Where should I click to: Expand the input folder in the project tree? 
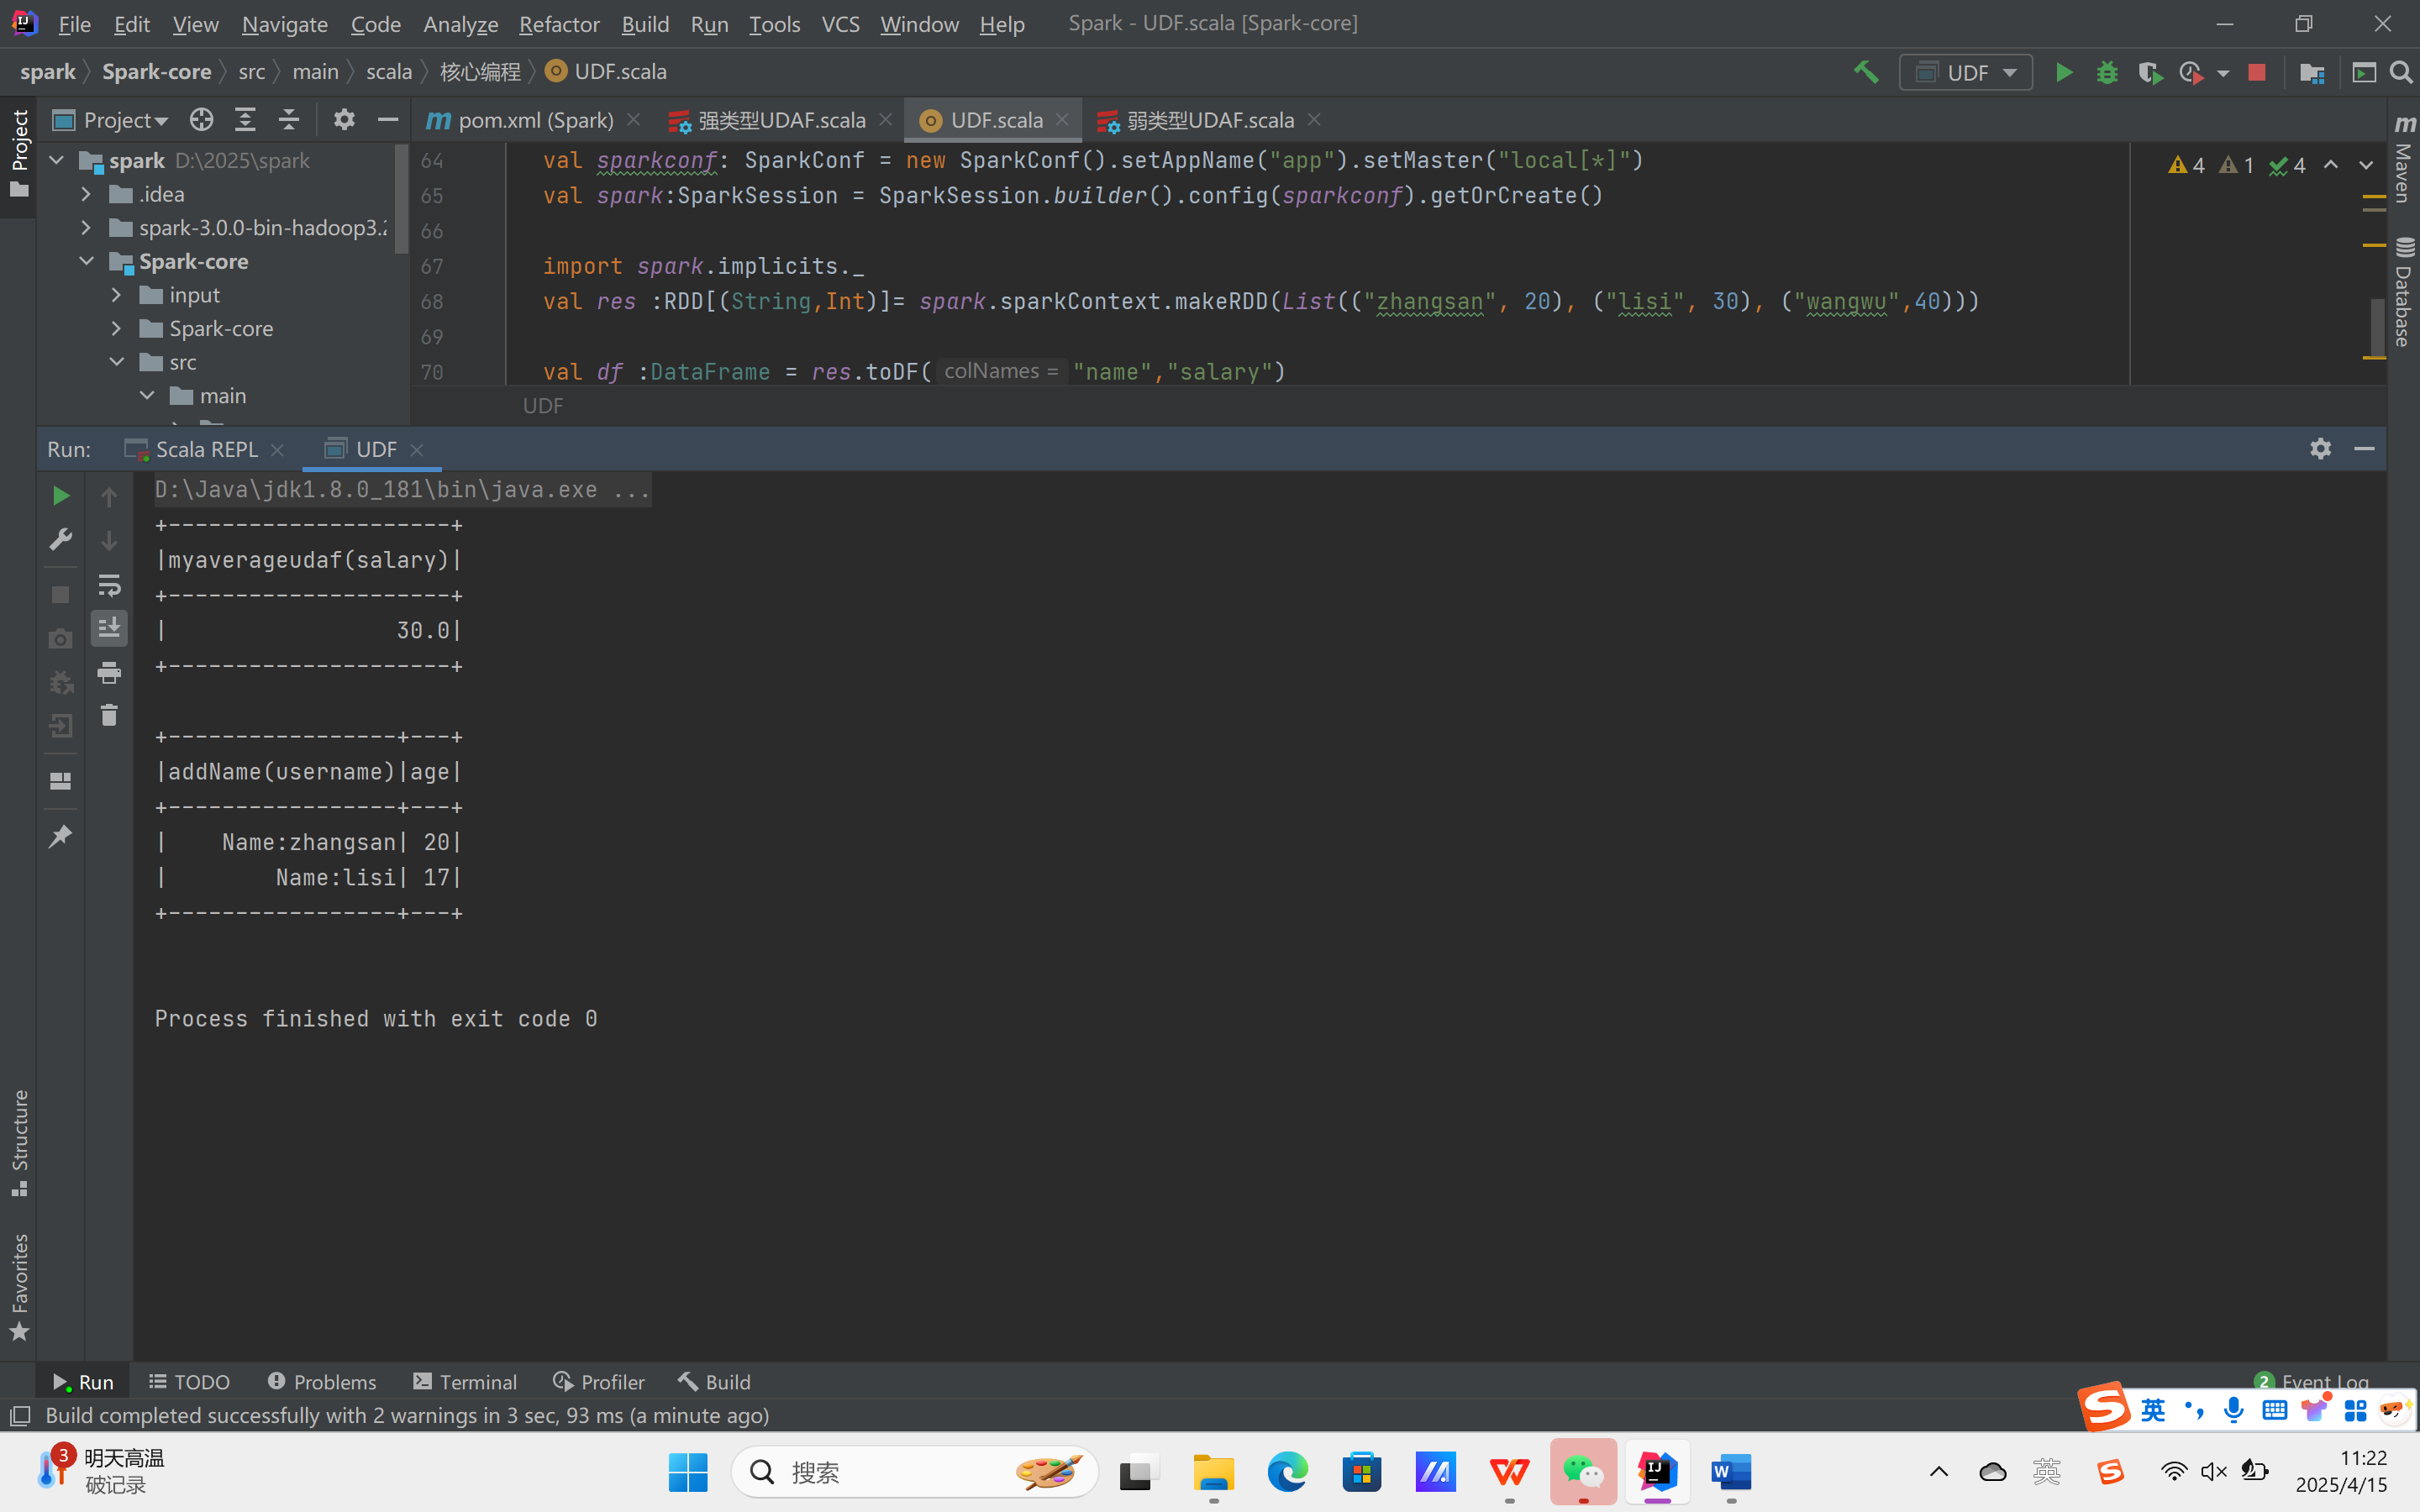tap(117, 295)
